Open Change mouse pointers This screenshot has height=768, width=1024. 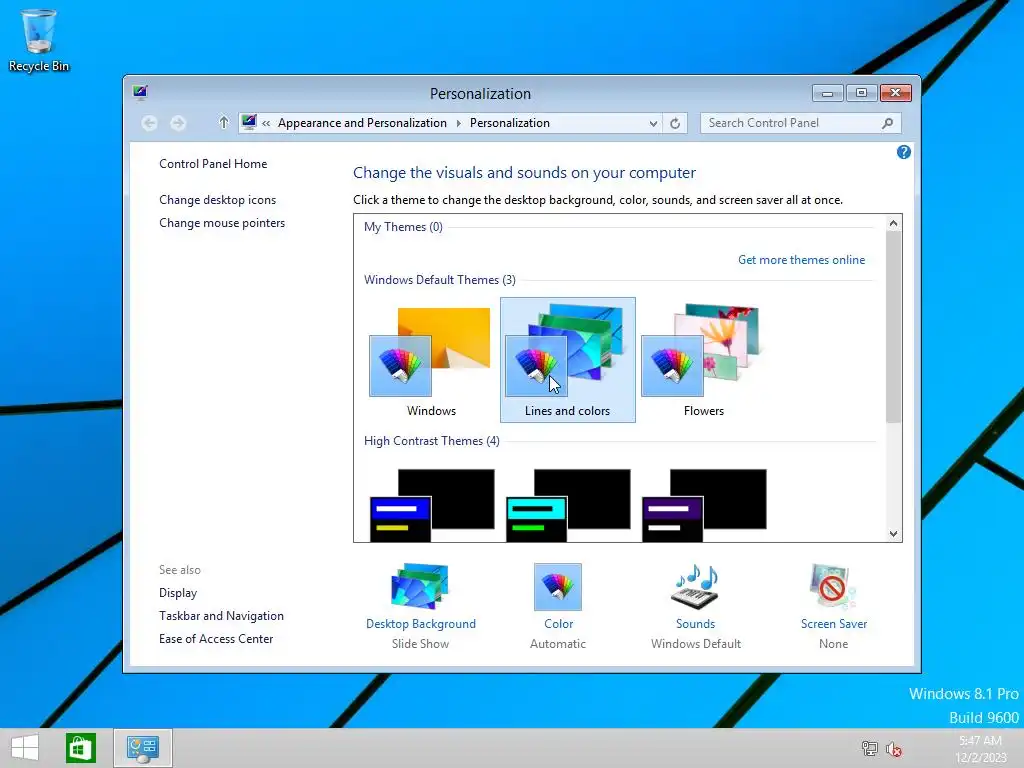(x=222, y=223)
